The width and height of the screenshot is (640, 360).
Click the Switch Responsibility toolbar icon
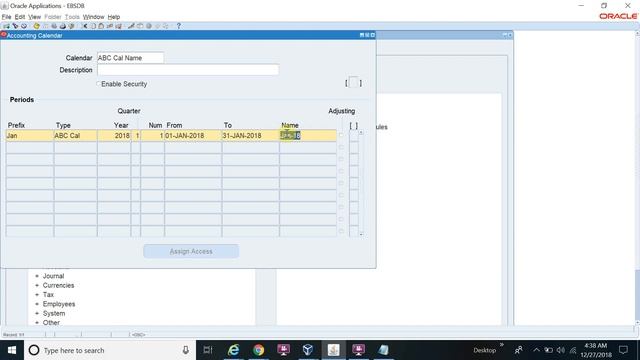pyautogui.click(x=54, y=26)
